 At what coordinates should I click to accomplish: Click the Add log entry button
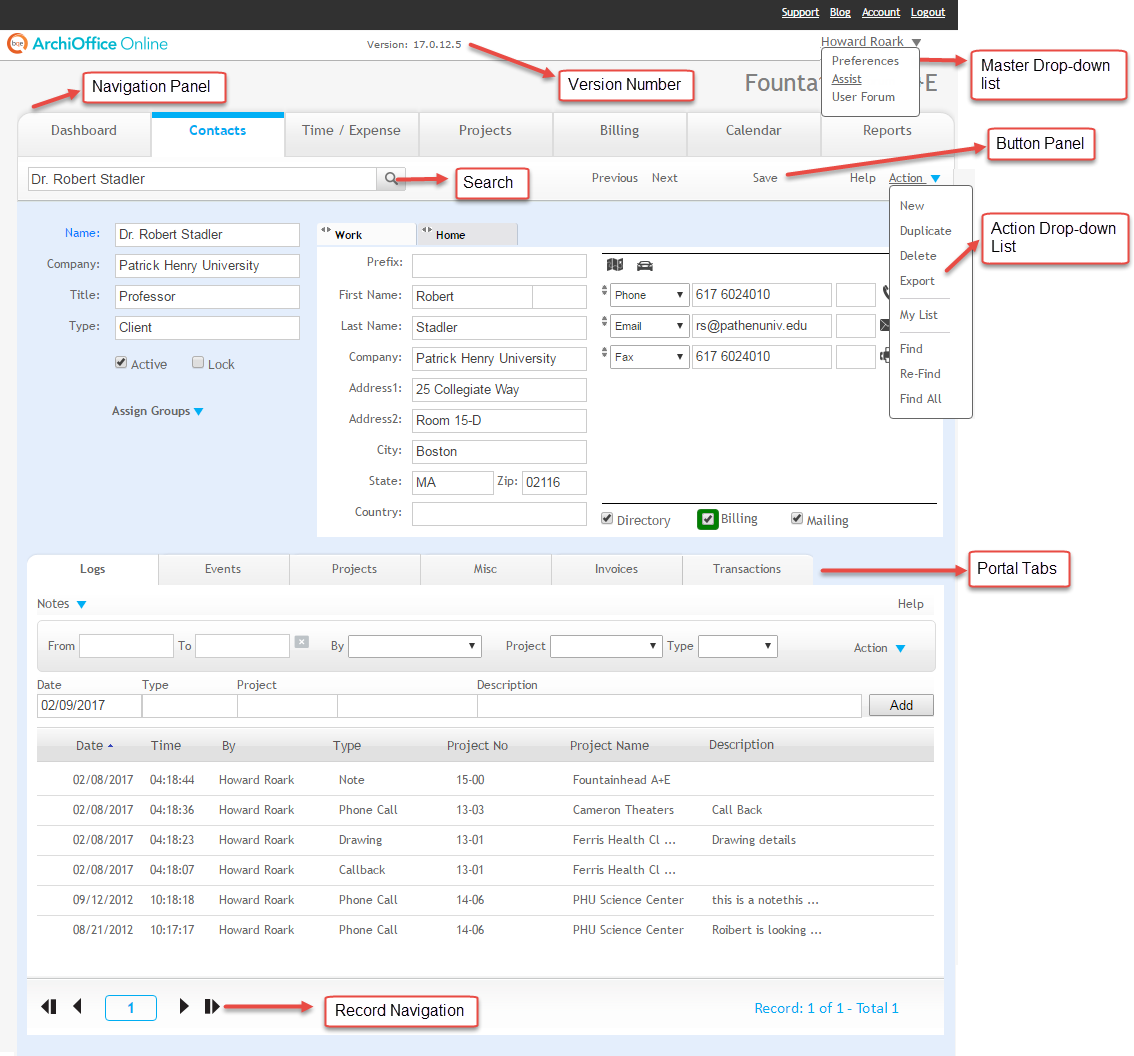(x=901, y=705)
